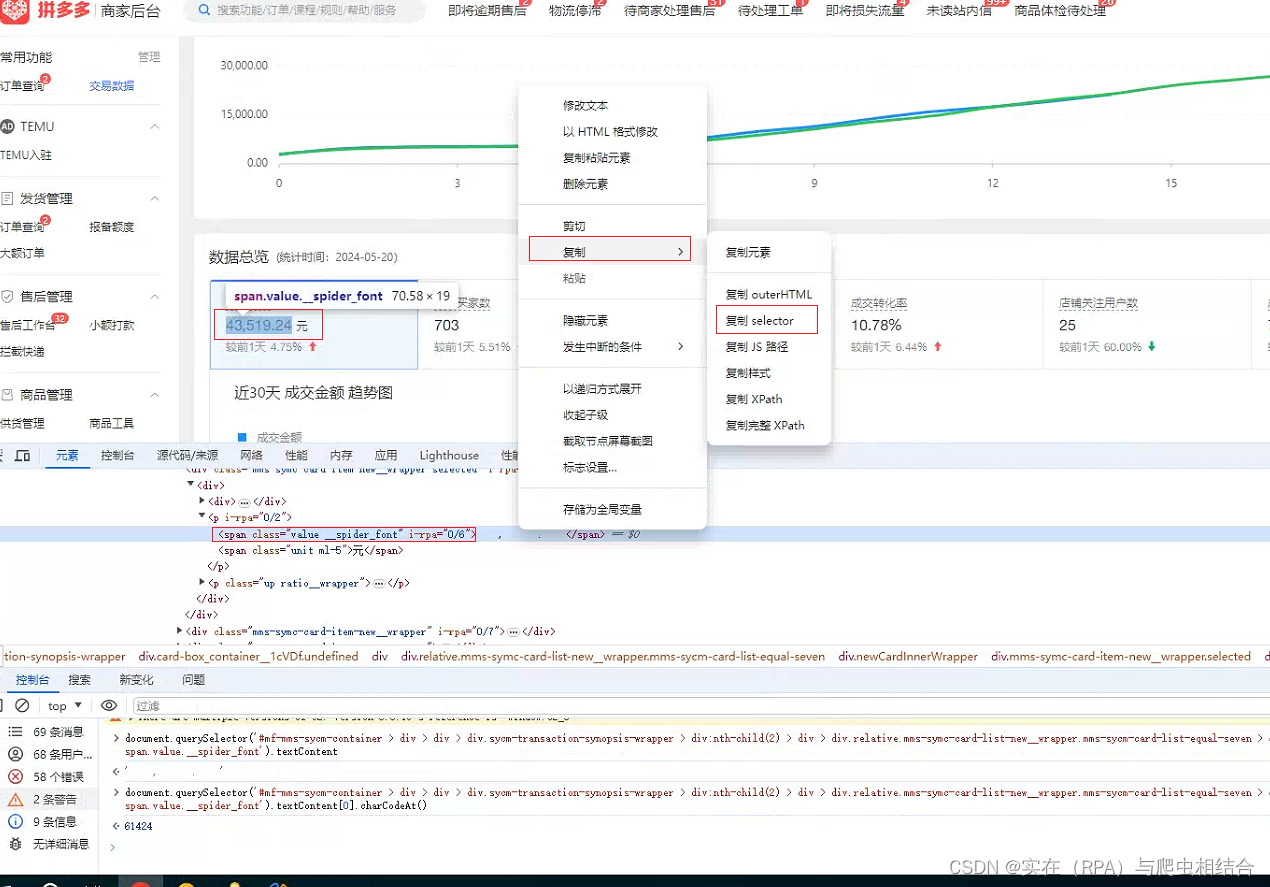
Task: Select the clear console icon
Action: (x=22, y=705)
